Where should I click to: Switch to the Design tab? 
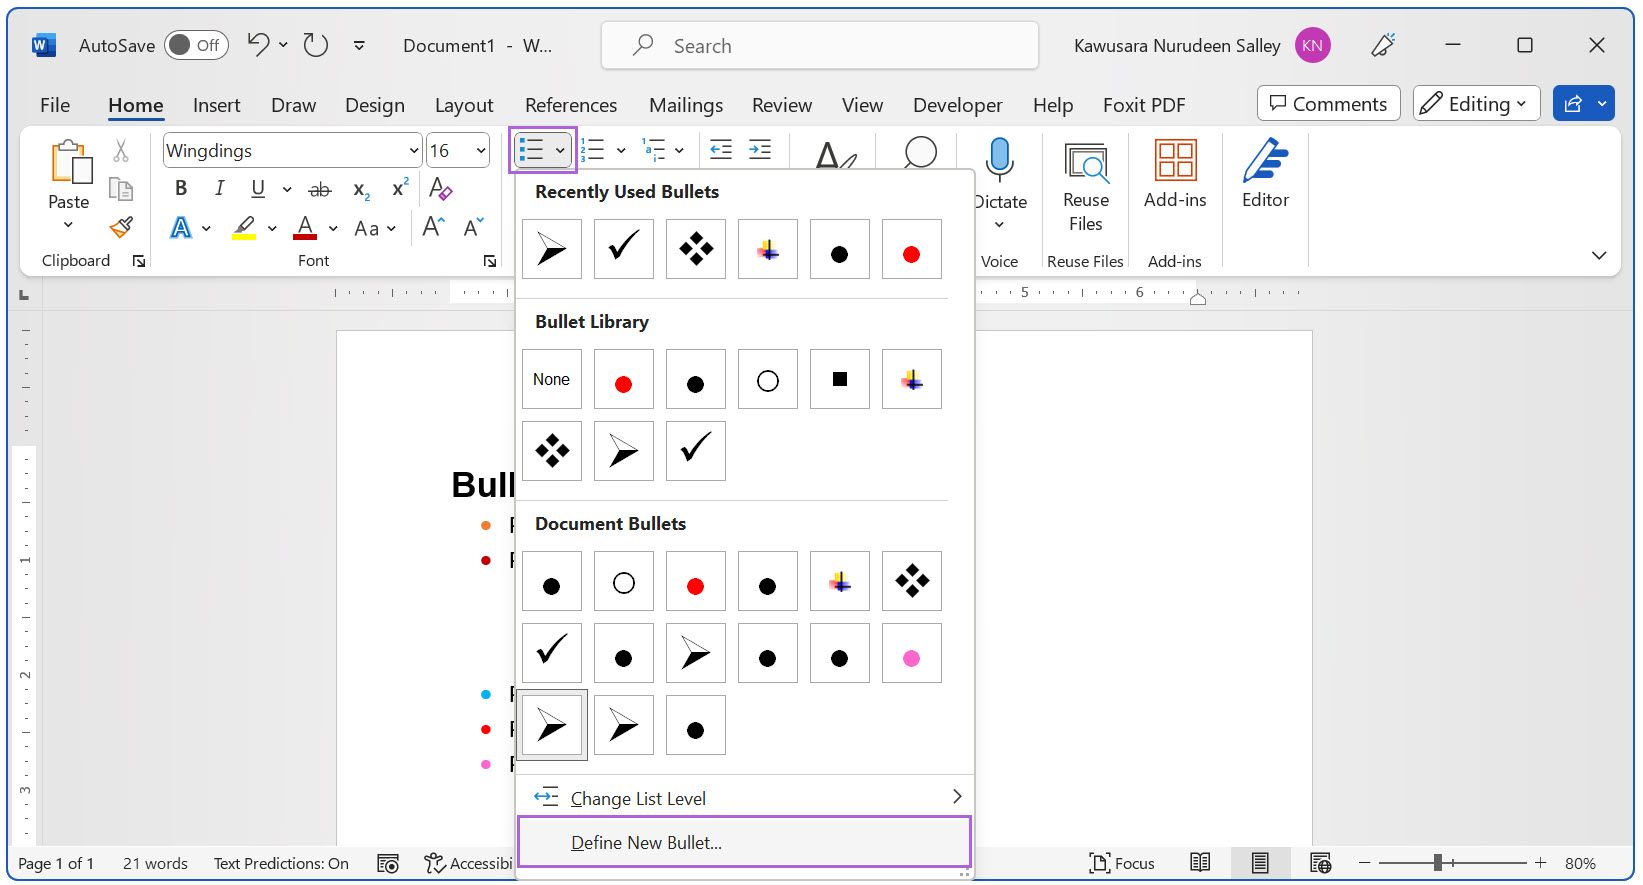pyautogui.click(x=375, y=105)
